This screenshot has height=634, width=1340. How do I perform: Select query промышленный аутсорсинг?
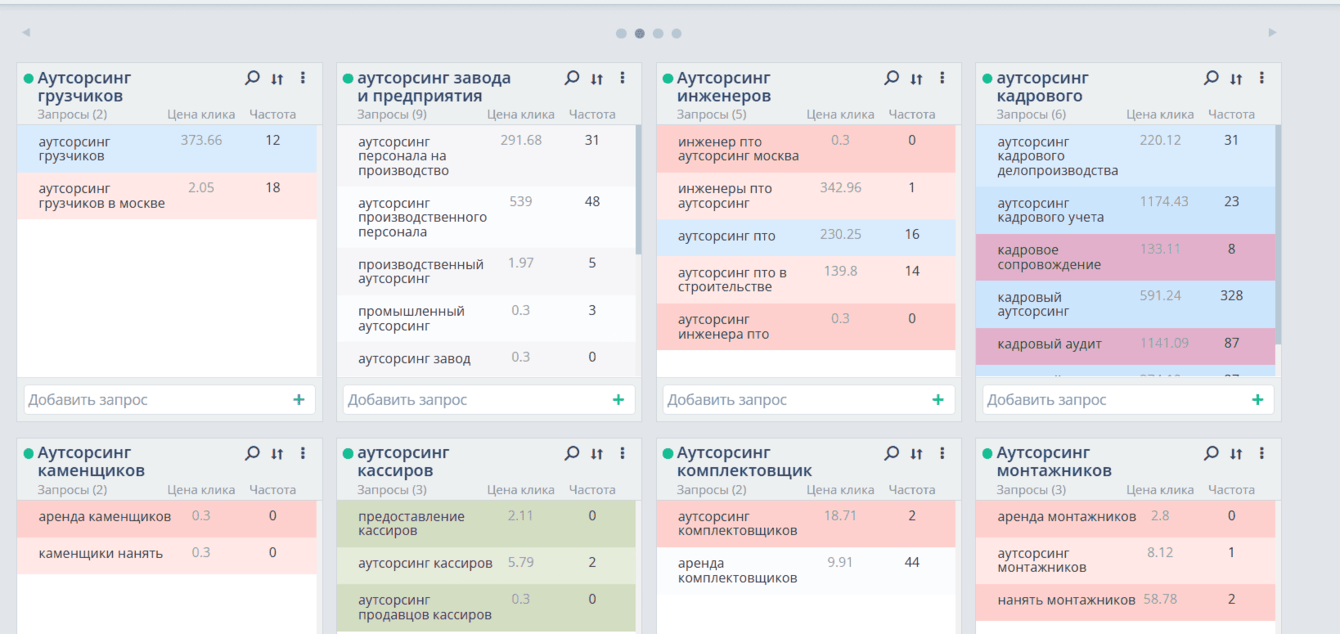click(x=486, y=318)
